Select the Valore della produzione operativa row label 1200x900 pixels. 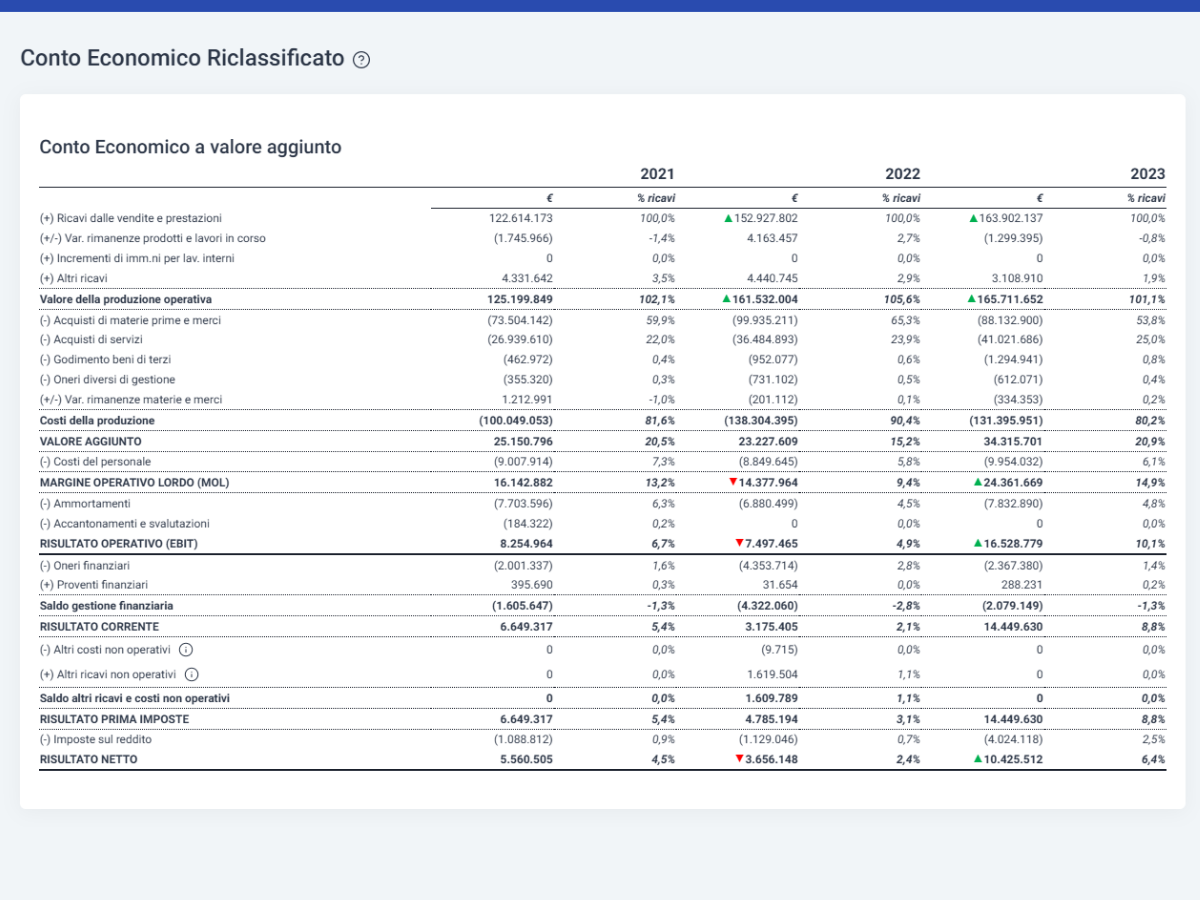click(x=126, y=299)
